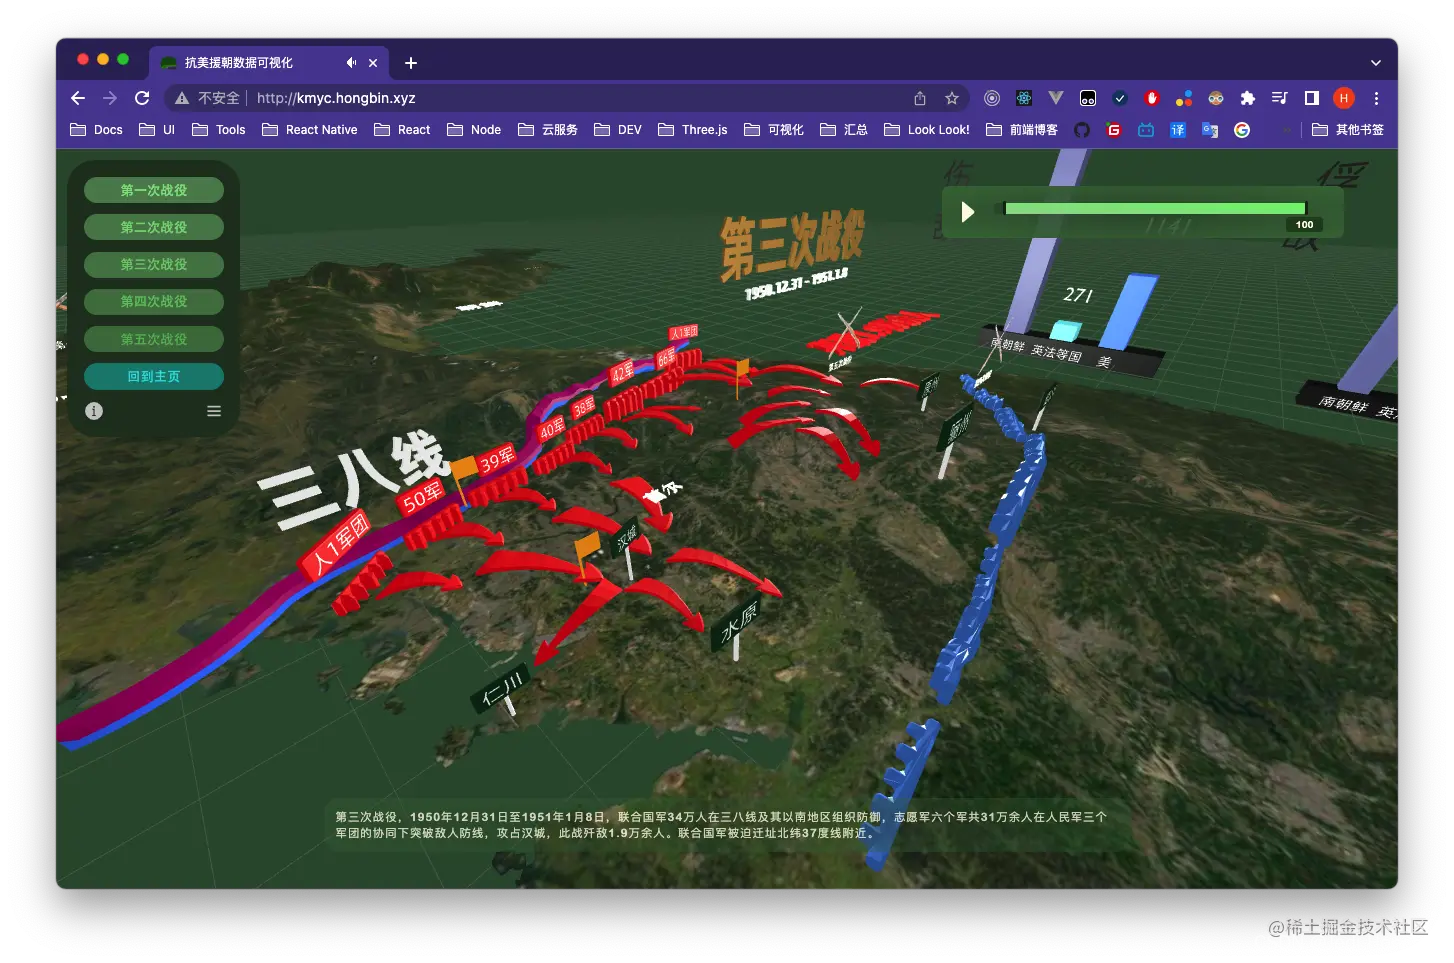Select the 第一次战役 button
This screenshot has height=963, width=1454.
point(154,190)
